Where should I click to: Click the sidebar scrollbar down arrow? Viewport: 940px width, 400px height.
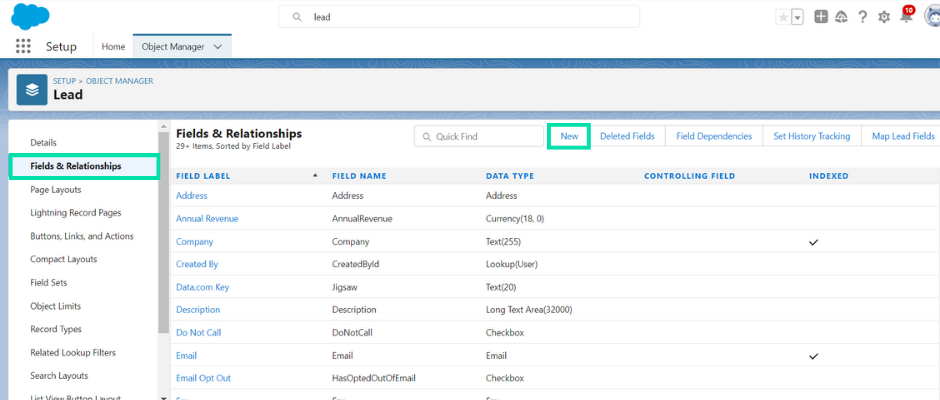click(x=164, y=396)
